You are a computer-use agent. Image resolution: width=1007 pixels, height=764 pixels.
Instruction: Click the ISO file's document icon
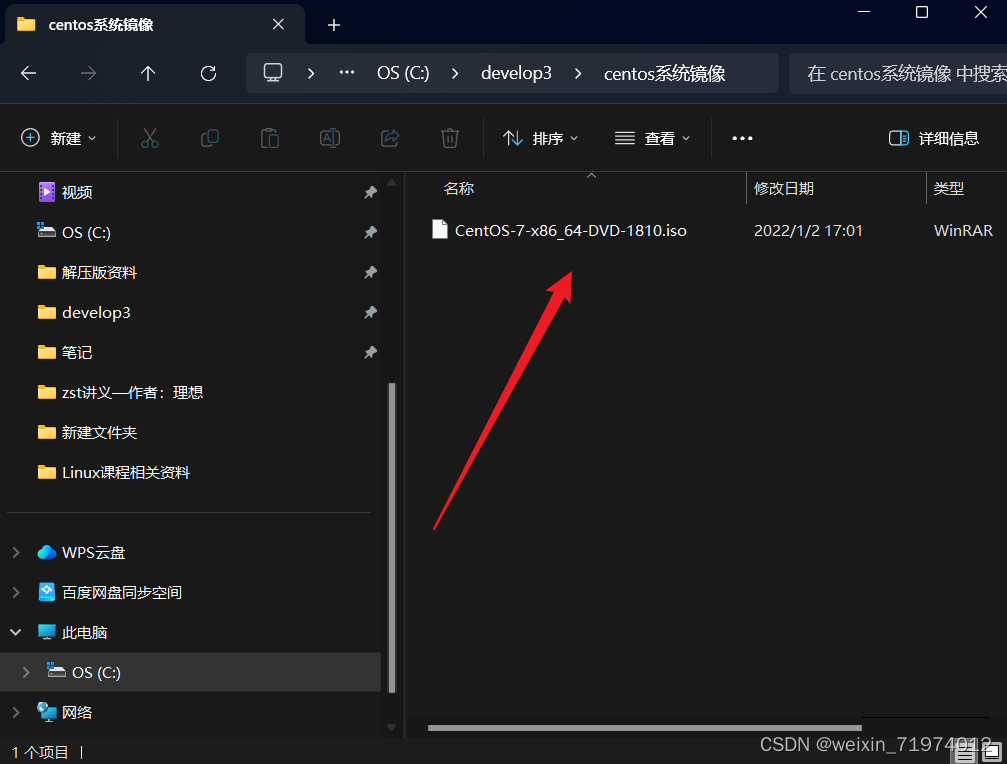coord(440,229)
